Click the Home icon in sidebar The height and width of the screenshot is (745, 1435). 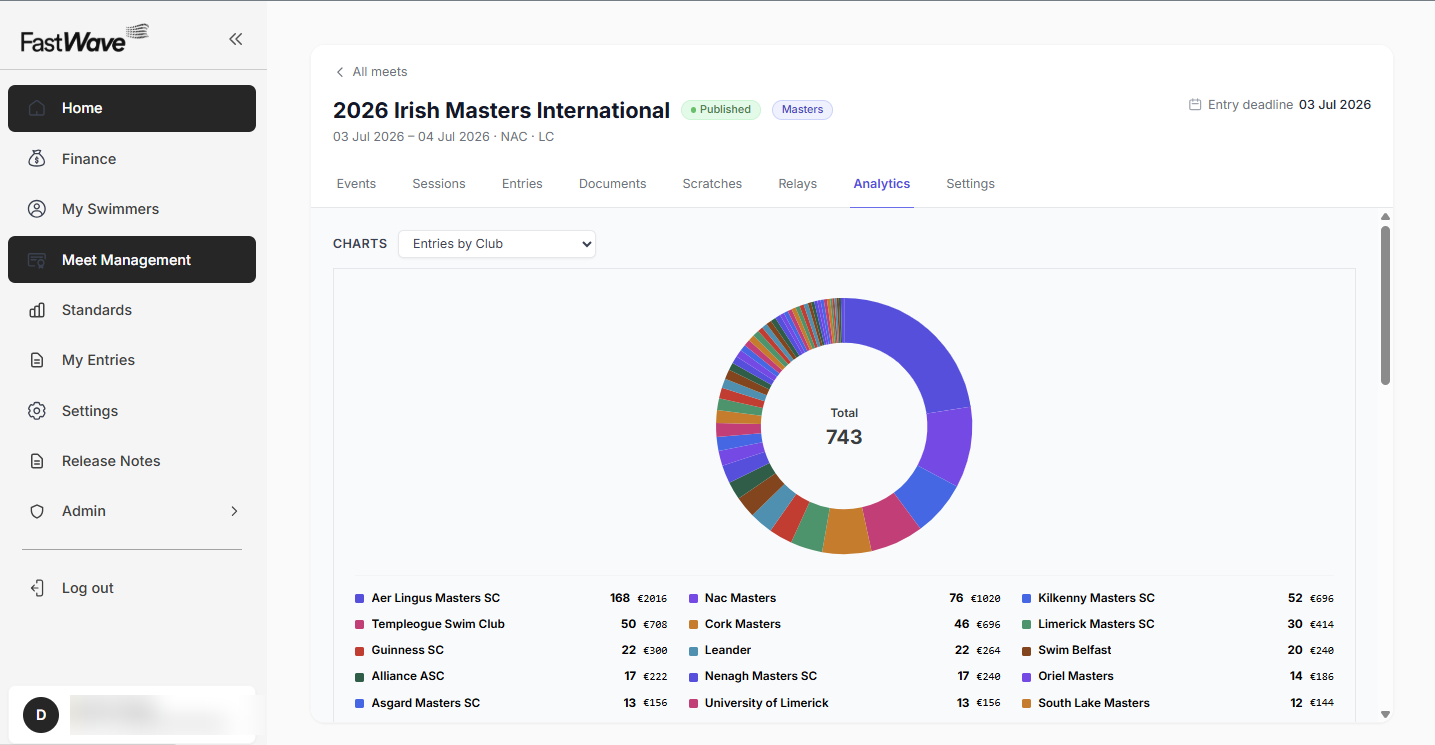click(x=37, y=108)
